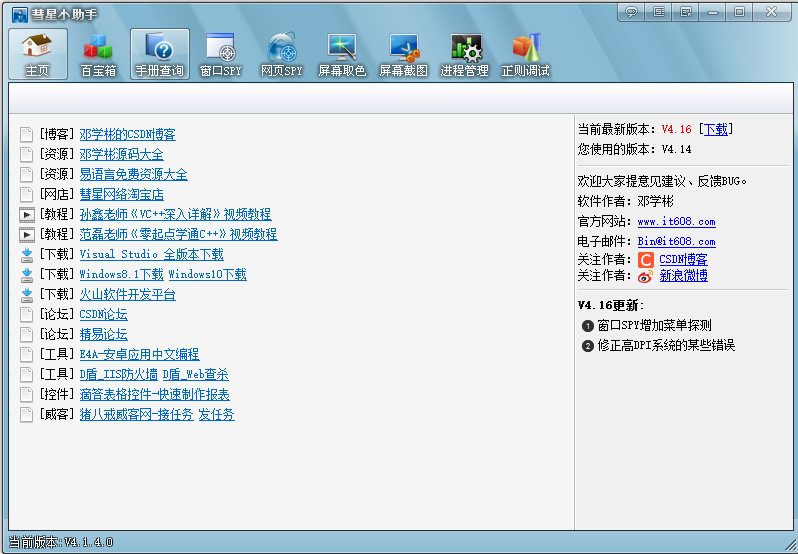Click the Windows8.1下载 link

[x=122, y=274]
